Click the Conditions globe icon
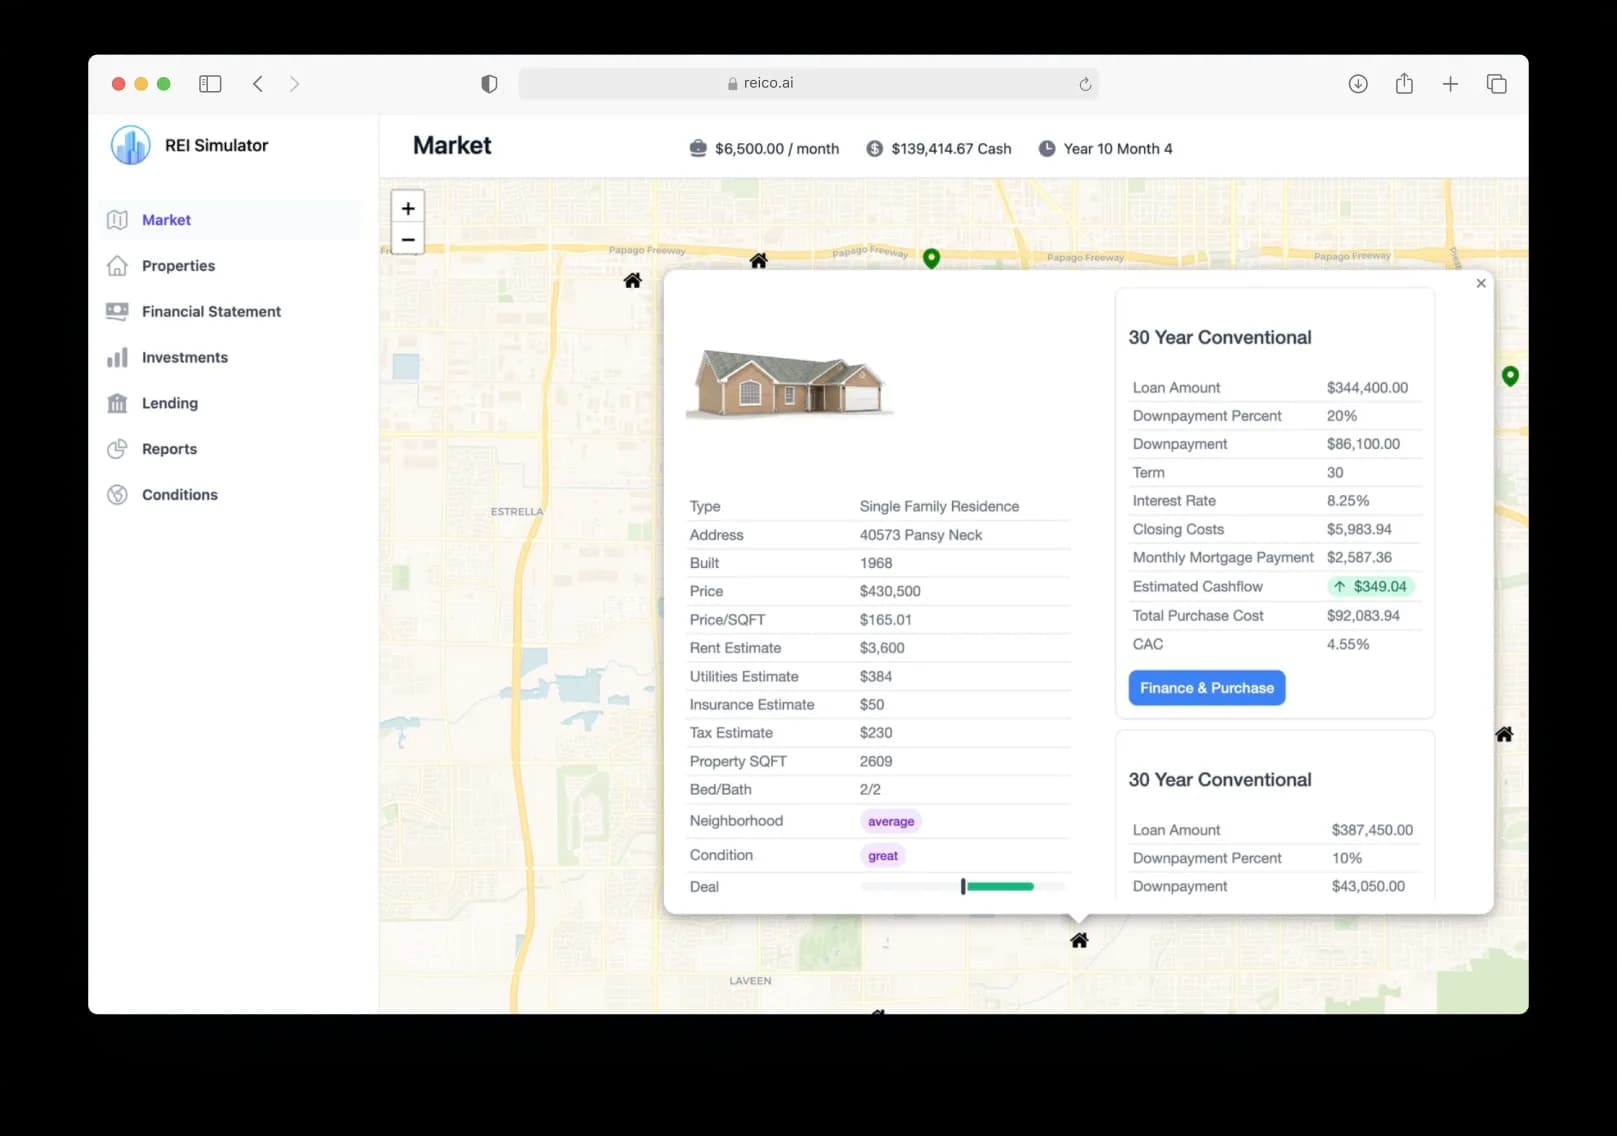1617x1136 pixels. point(117,495)
